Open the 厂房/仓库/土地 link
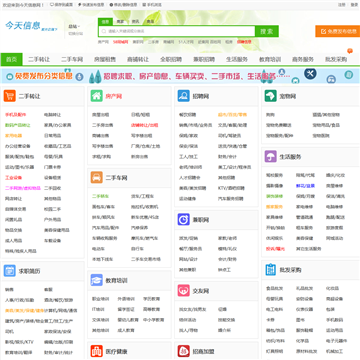Viewport: 360px width, 360px height. click(145, 146)
